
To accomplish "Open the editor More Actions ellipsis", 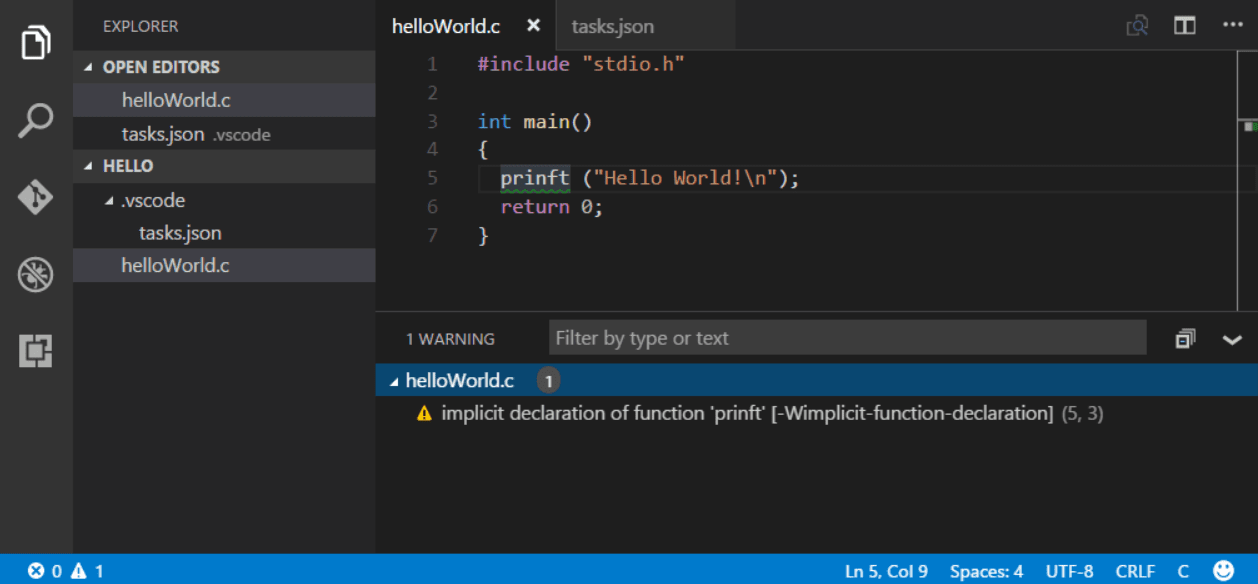I will tap(1232, 26).
